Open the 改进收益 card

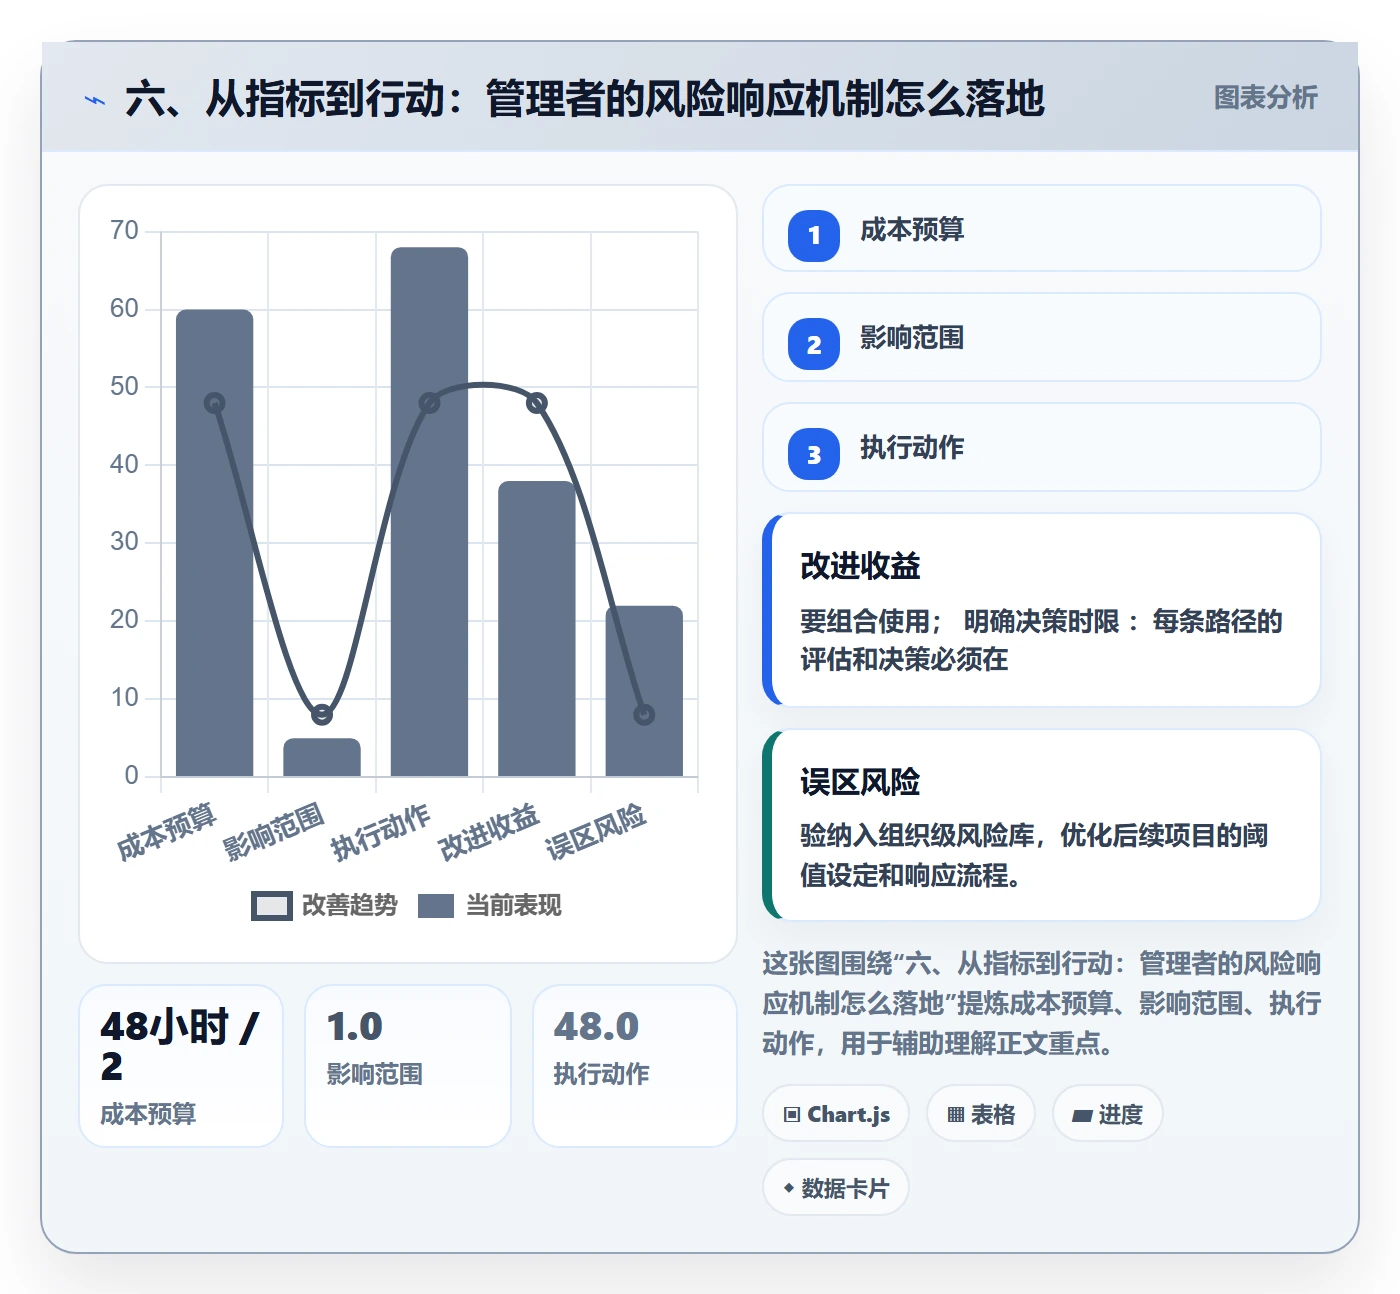[1041, 610]
